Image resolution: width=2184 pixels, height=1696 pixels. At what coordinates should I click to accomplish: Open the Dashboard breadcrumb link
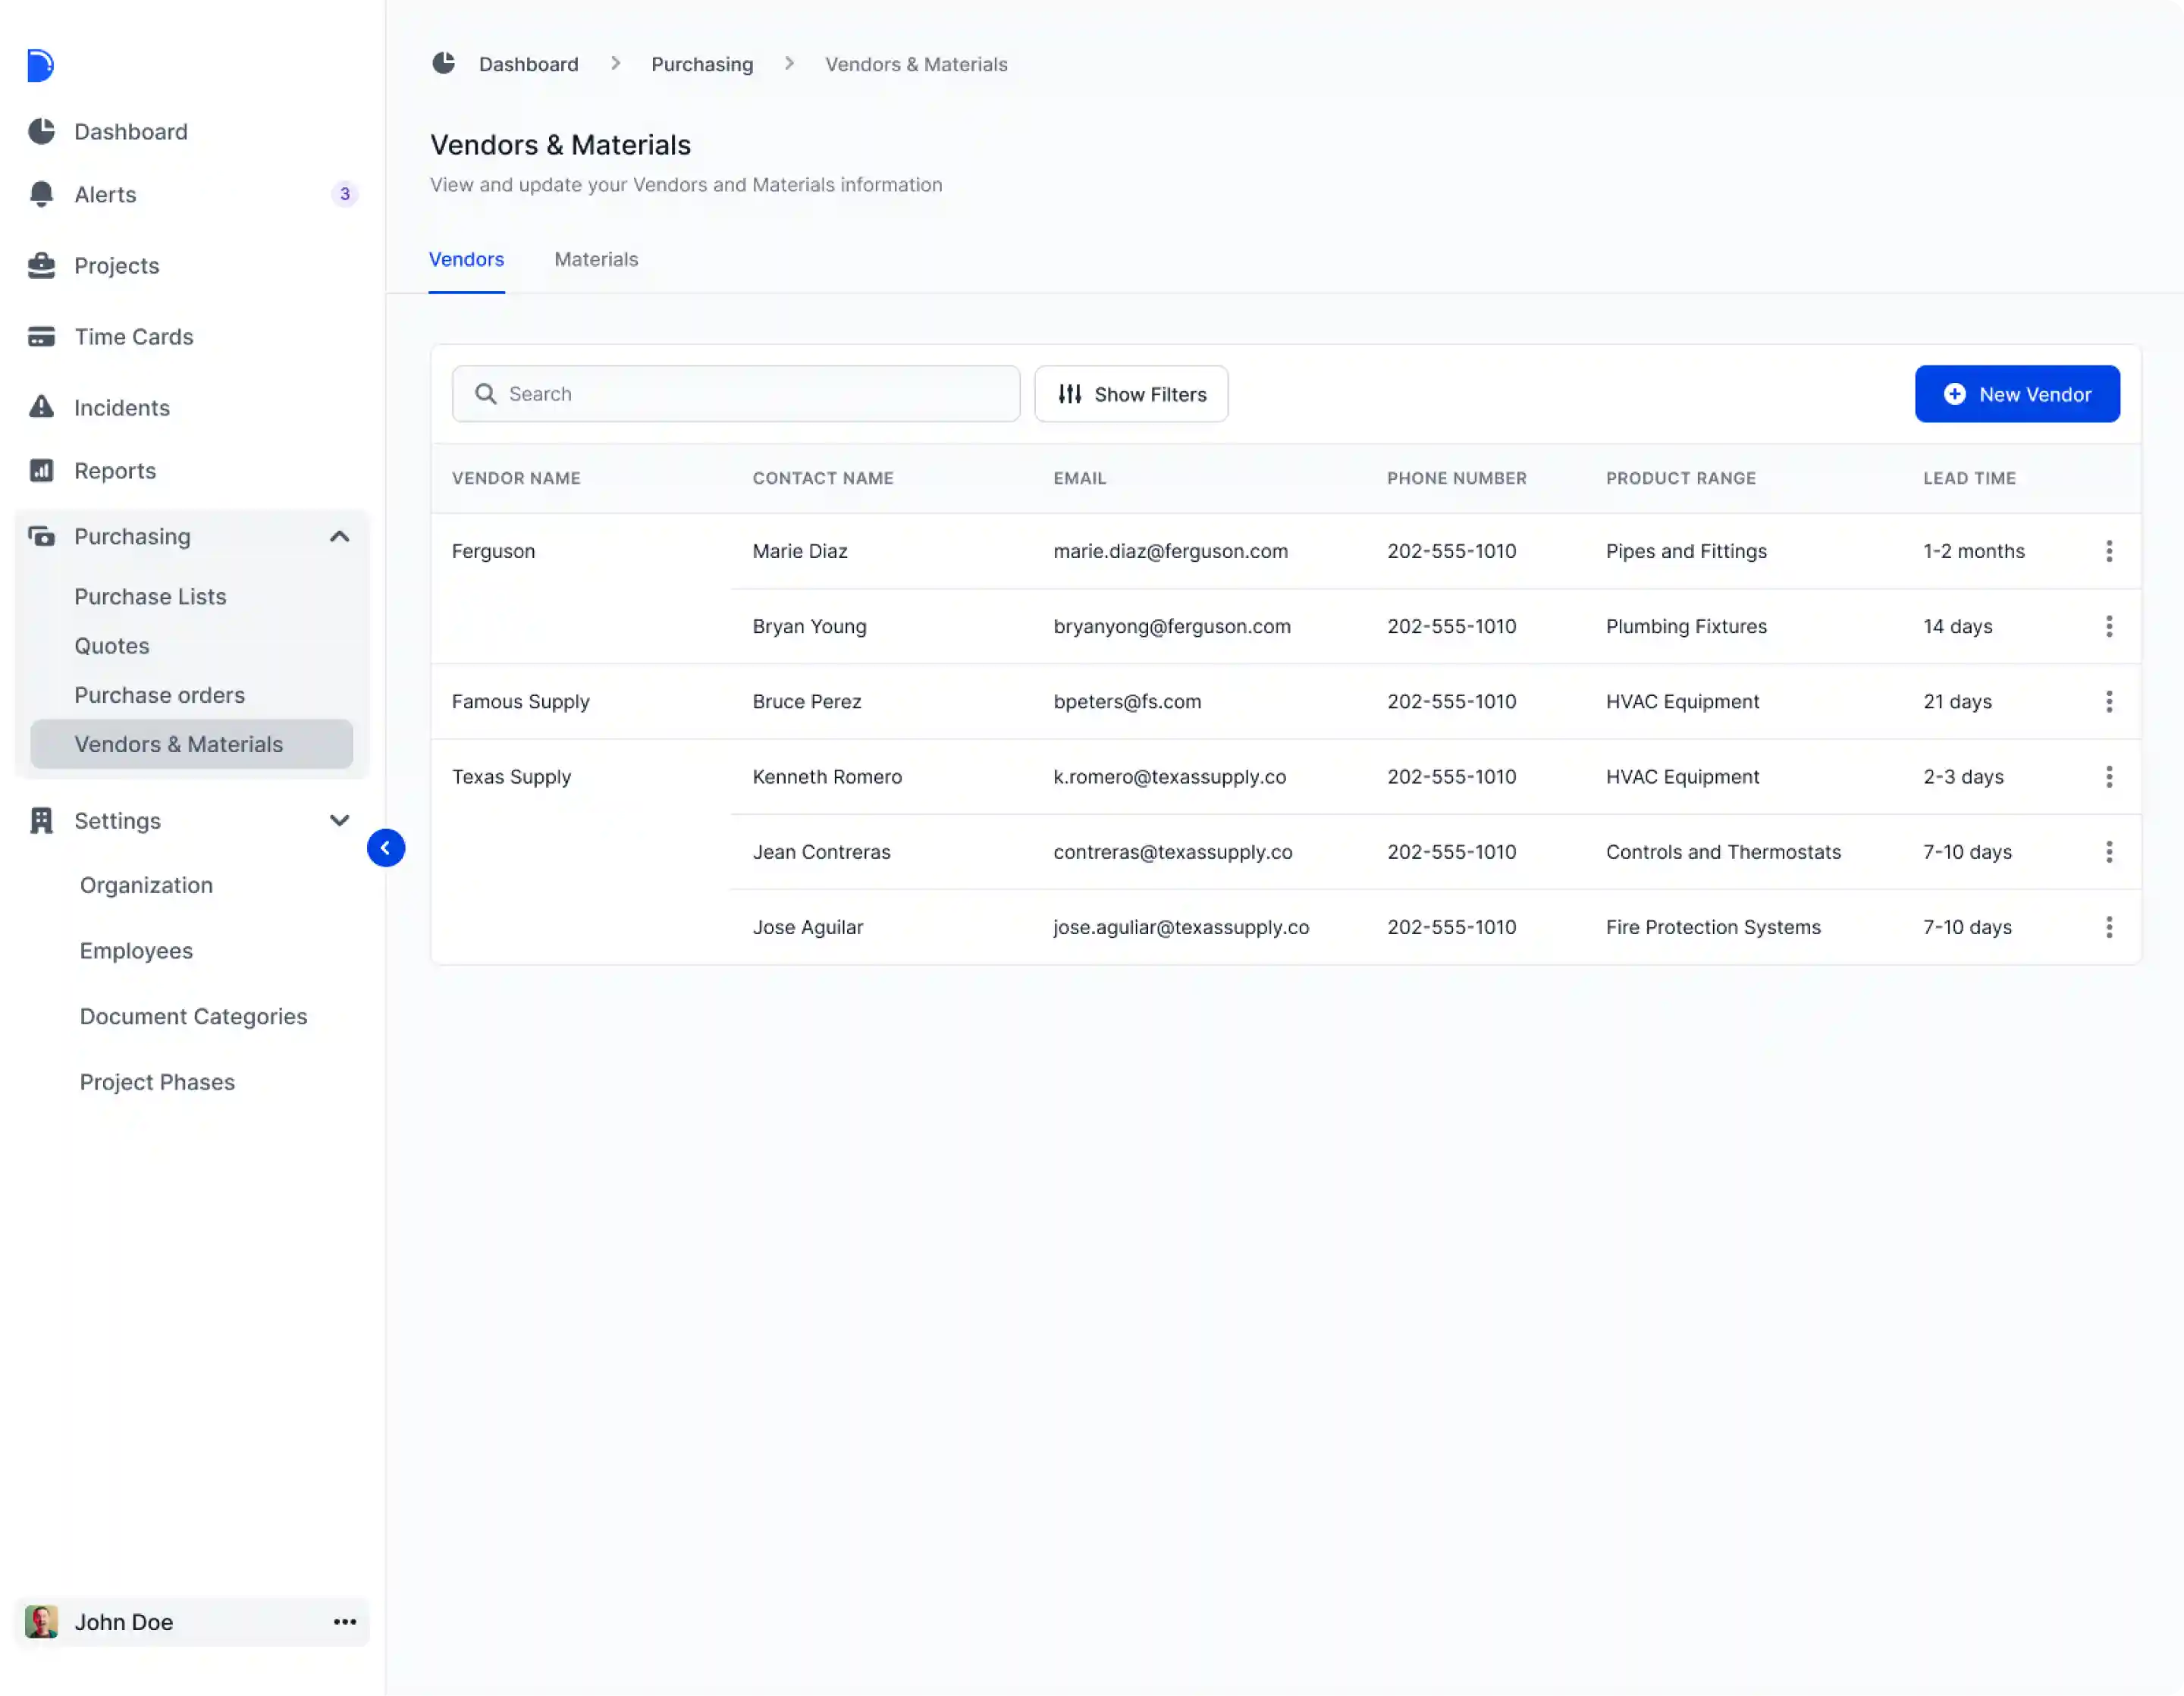point(528,63)
